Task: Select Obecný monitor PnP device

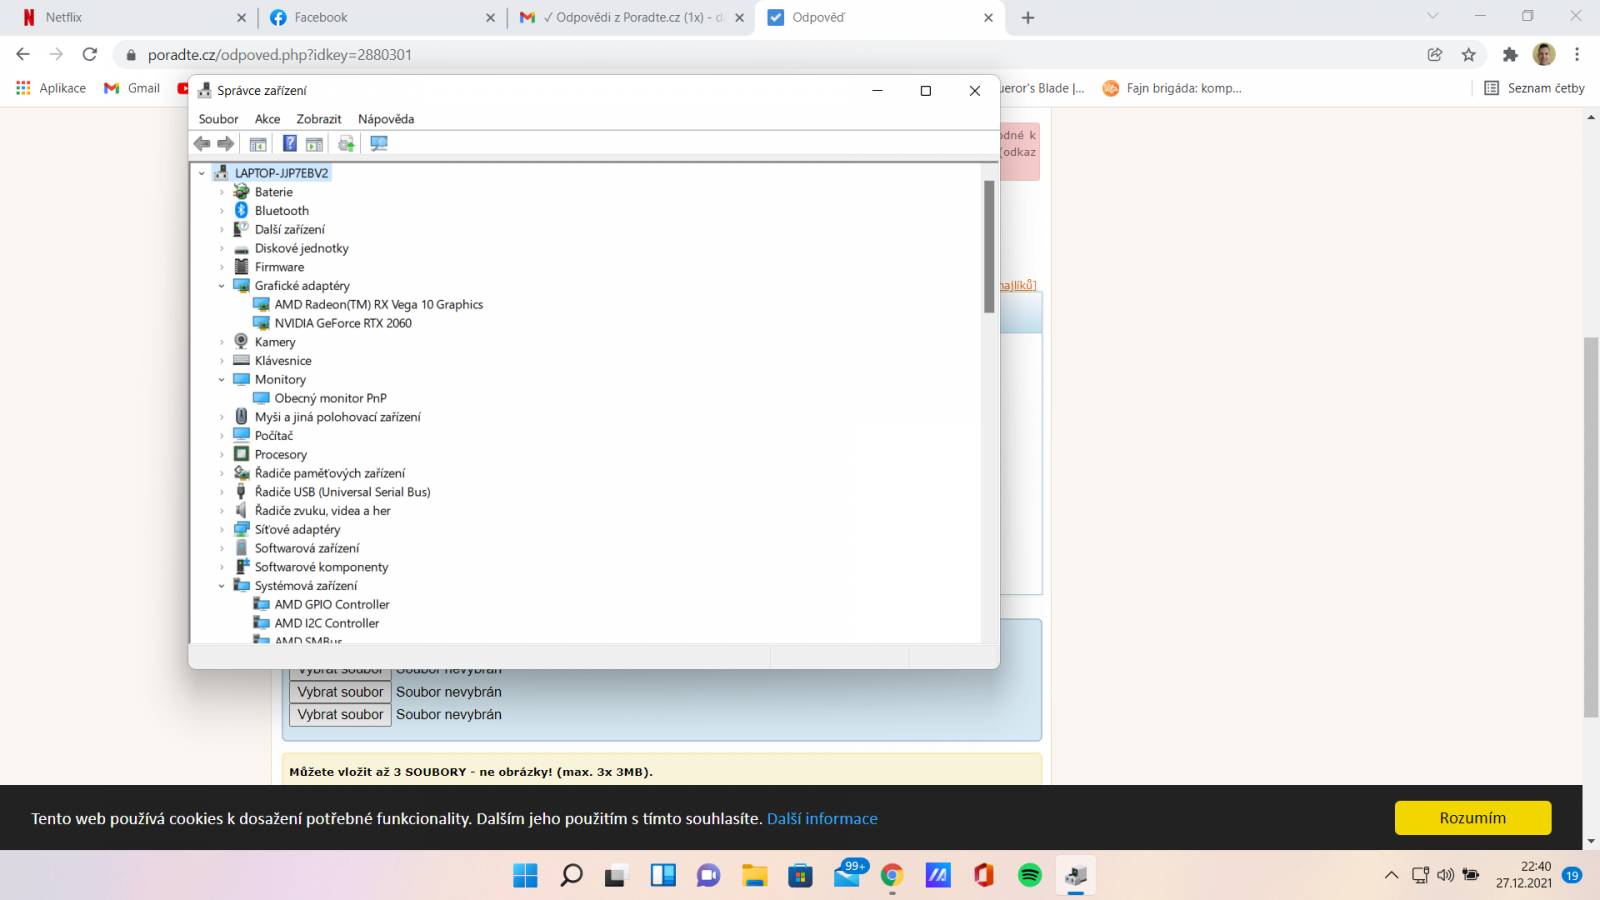Action: pos(330,398)
